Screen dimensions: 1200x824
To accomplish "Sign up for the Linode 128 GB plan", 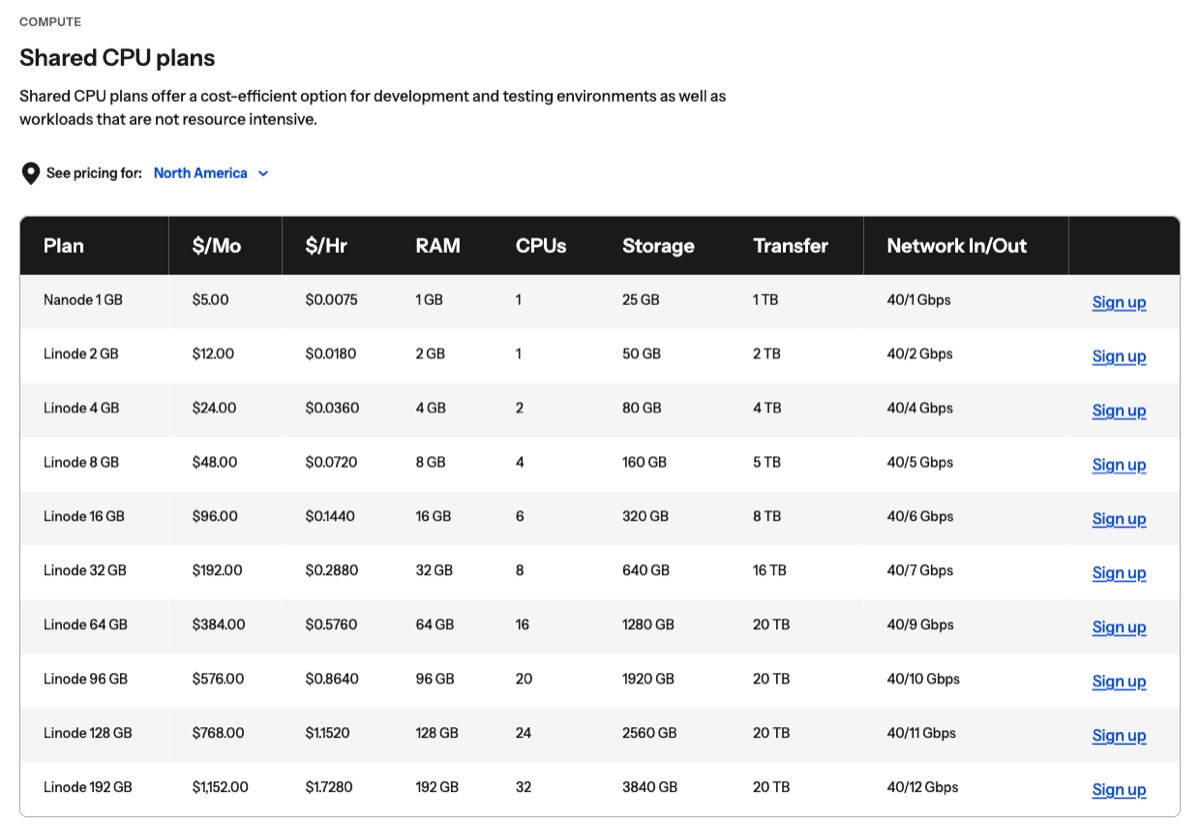I will click(x=1119, y=735).
